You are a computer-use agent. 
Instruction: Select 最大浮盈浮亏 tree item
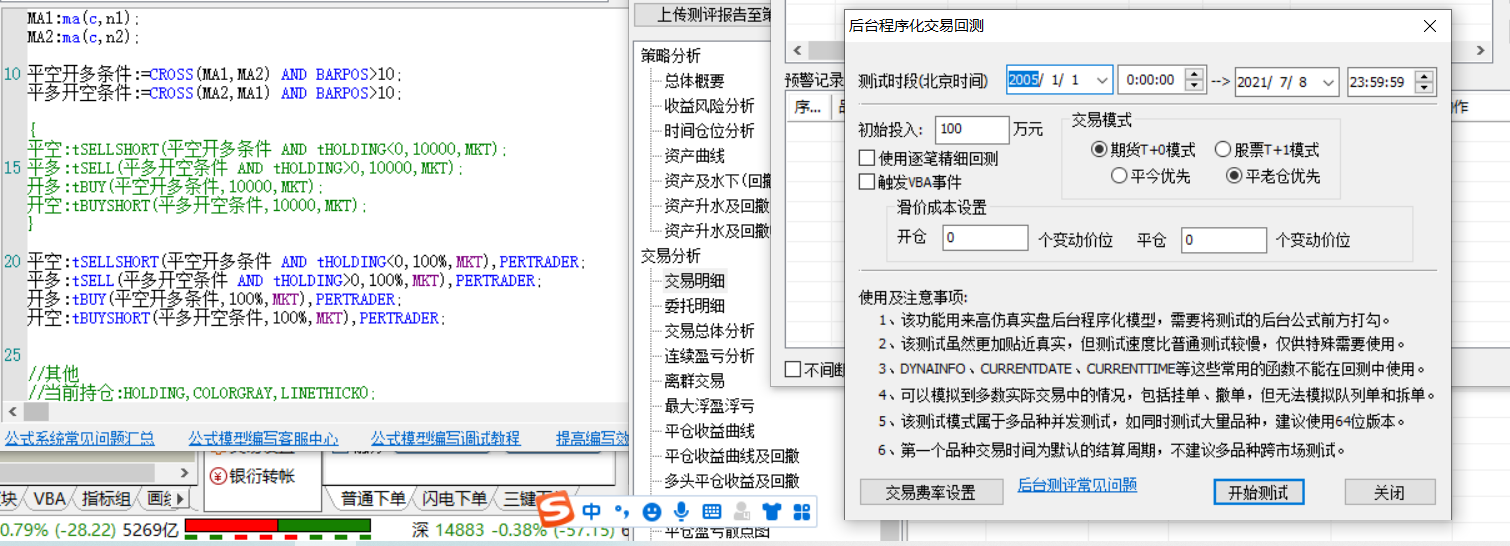[x=709, y=406]
